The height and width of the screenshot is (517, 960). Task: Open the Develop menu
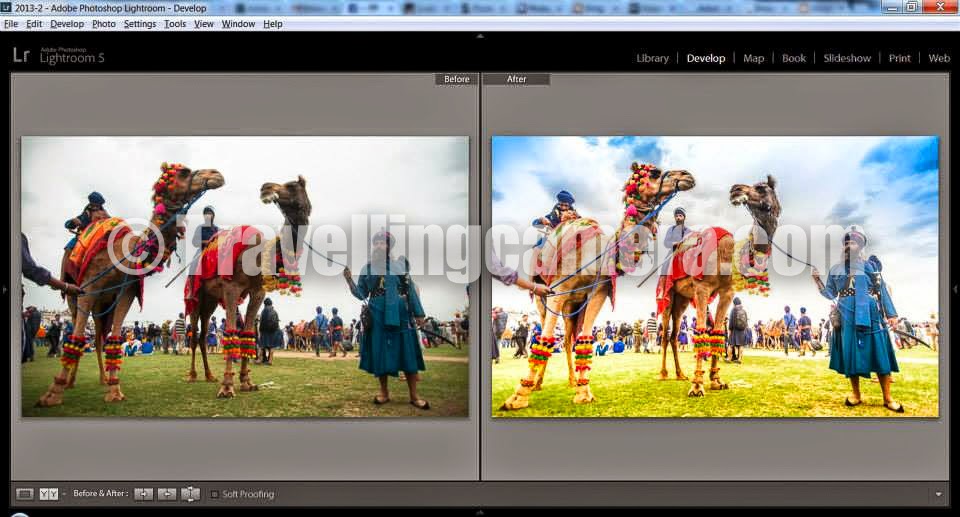point(67,24)
